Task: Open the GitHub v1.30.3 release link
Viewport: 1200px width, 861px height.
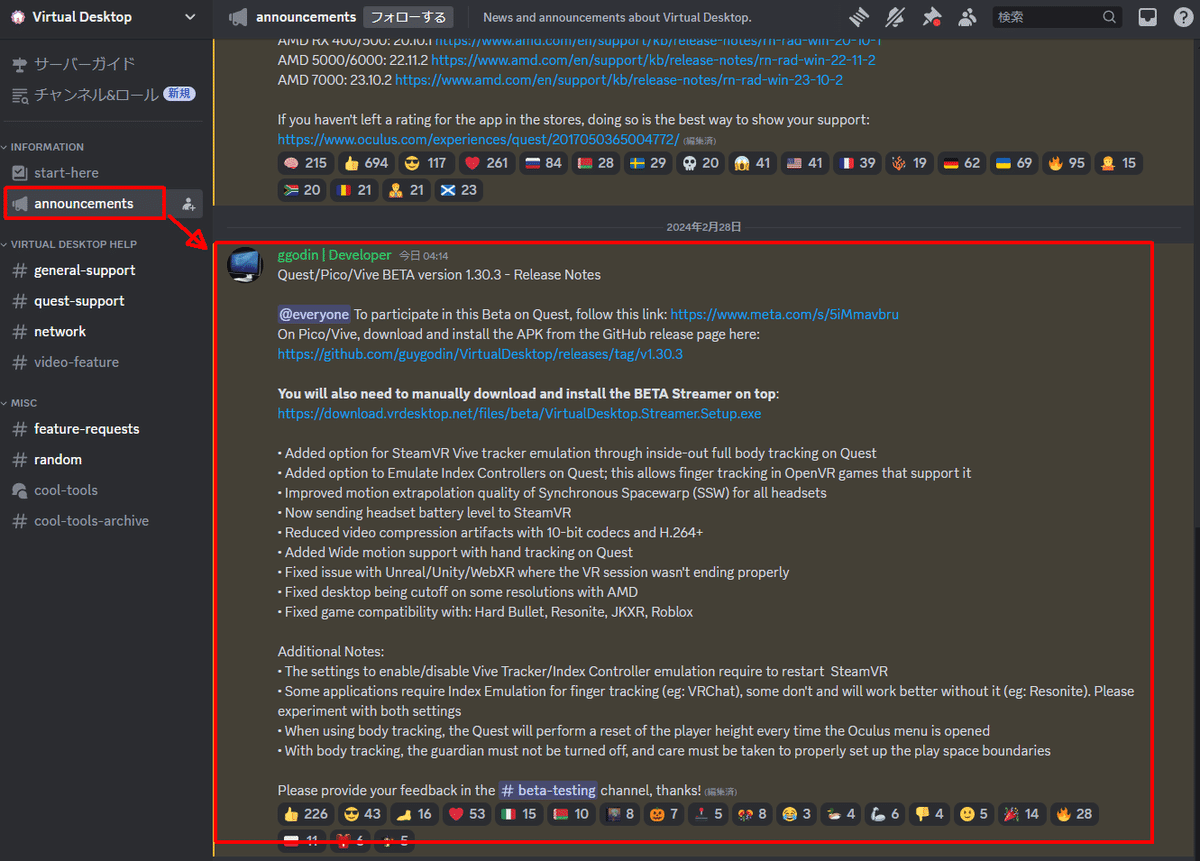Action: coord(480,354)
